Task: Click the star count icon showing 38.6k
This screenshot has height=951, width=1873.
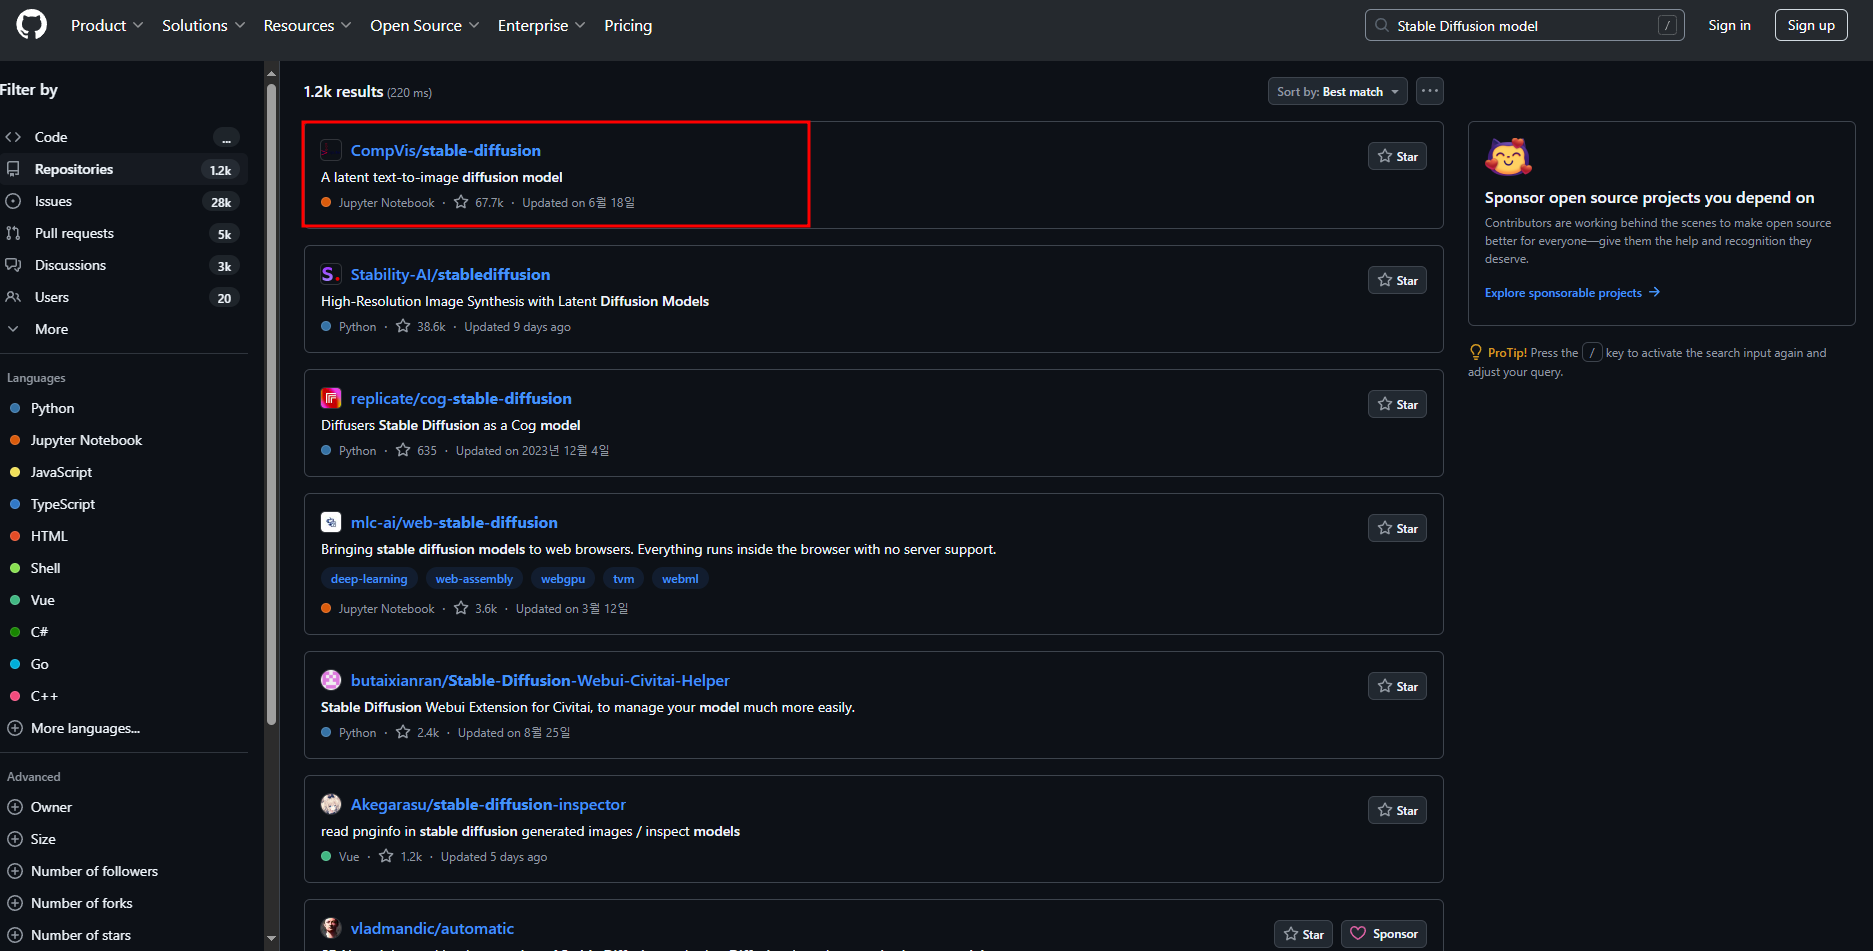Action: [403, 326]
